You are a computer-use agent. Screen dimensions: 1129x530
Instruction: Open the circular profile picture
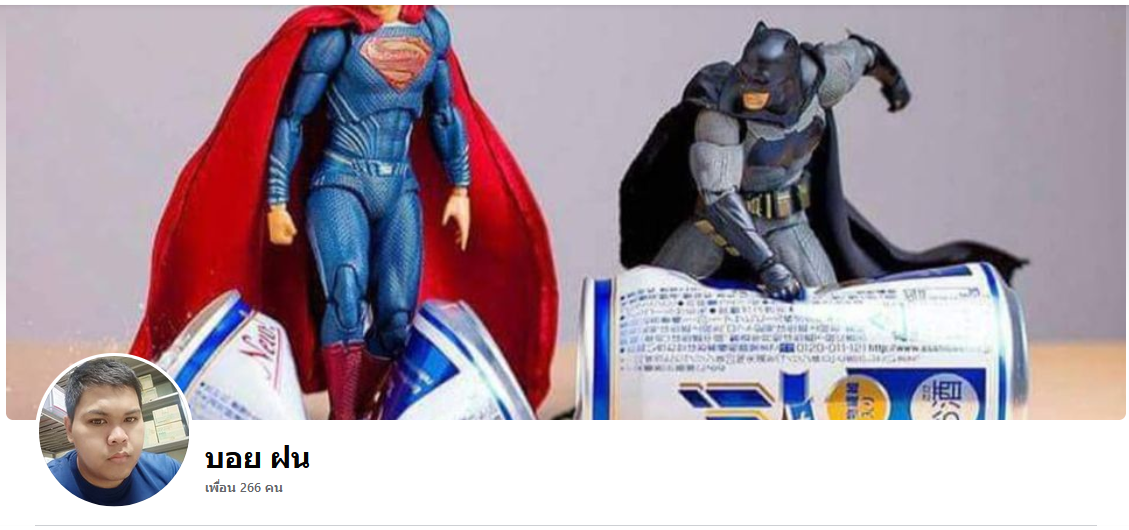pyautogui.click(x=114, y=430)
